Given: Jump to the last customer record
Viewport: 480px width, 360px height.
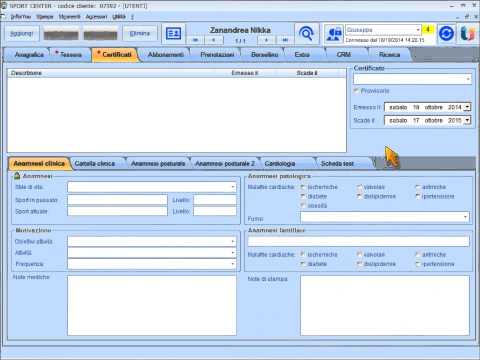Looking at the screenshot, I should (285, 40).
